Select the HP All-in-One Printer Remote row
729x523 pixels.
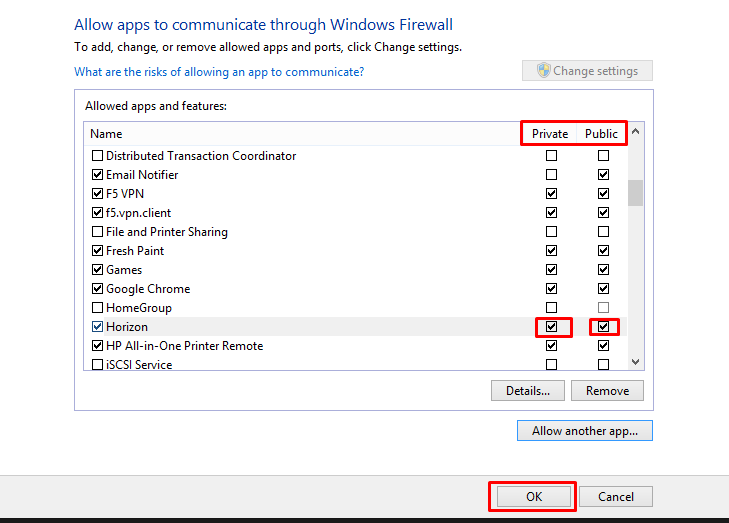(x=185, y=346)
